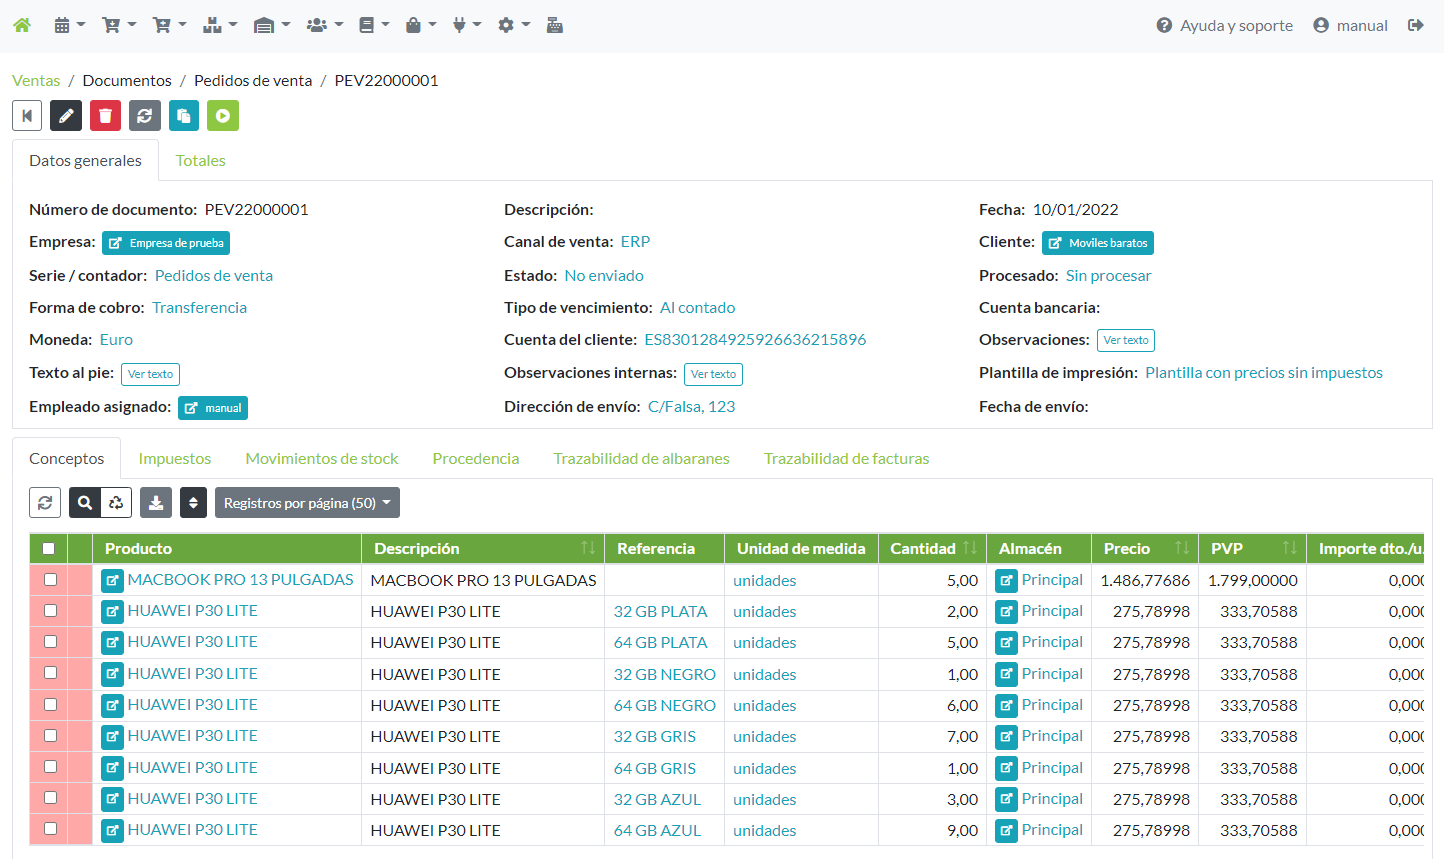This screenshot has height=859, width=1444.
Task: Go back with the first-record arrow icon
Action: coord(27,116)
